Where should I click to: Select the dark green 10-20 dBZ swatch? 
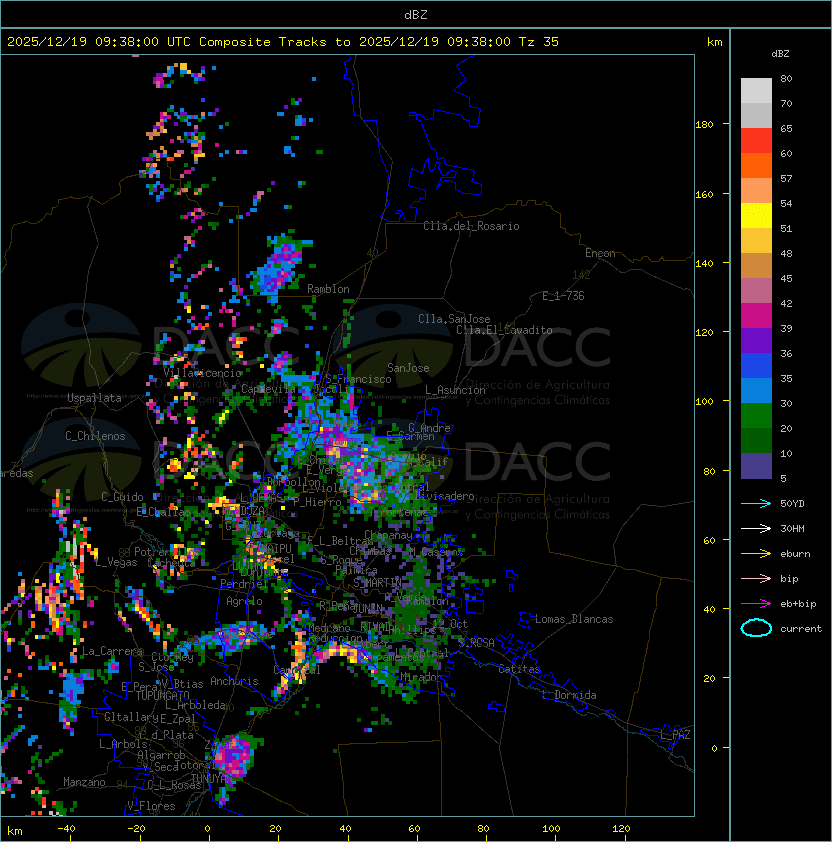[x=756, y=440]
